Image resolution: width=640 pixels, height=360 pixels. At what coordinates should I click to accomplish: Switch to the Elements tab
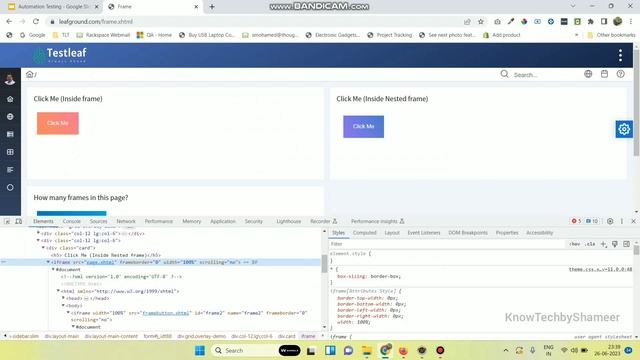pos(43,221)
